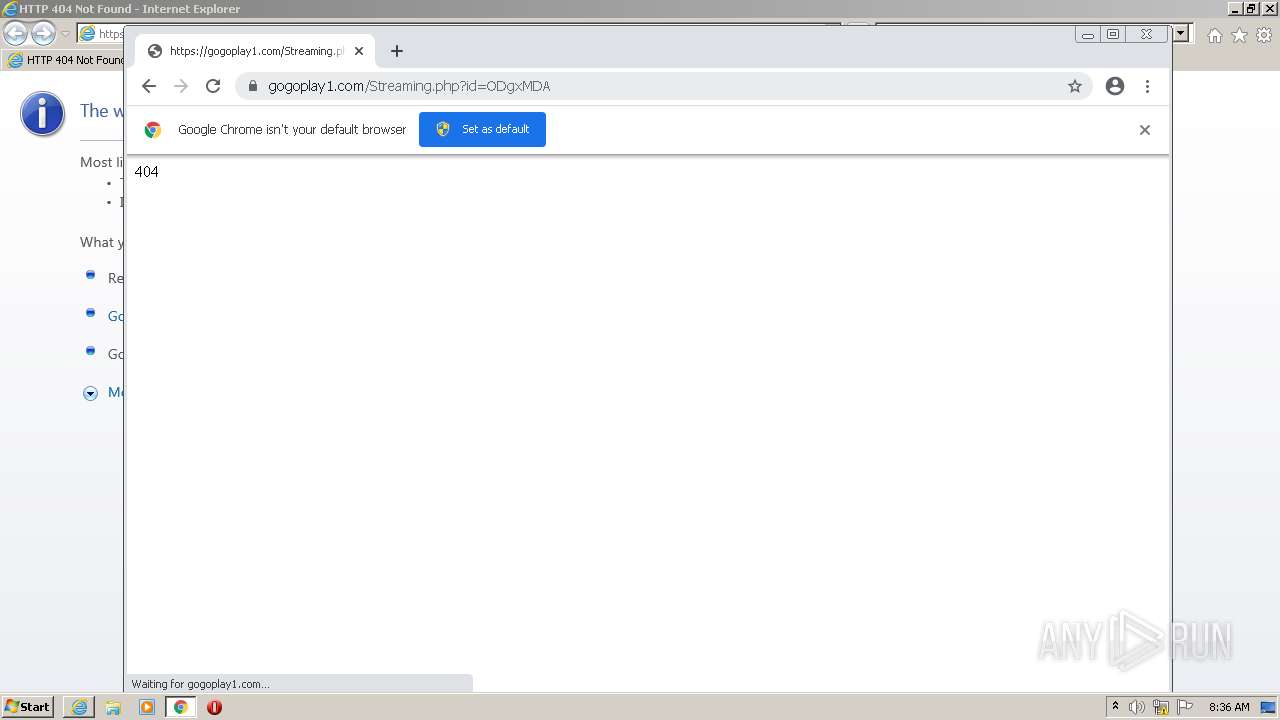The height and width of the screenshot is (720, 1280).
Task: Click Set as default button
Action: (482, 129)
